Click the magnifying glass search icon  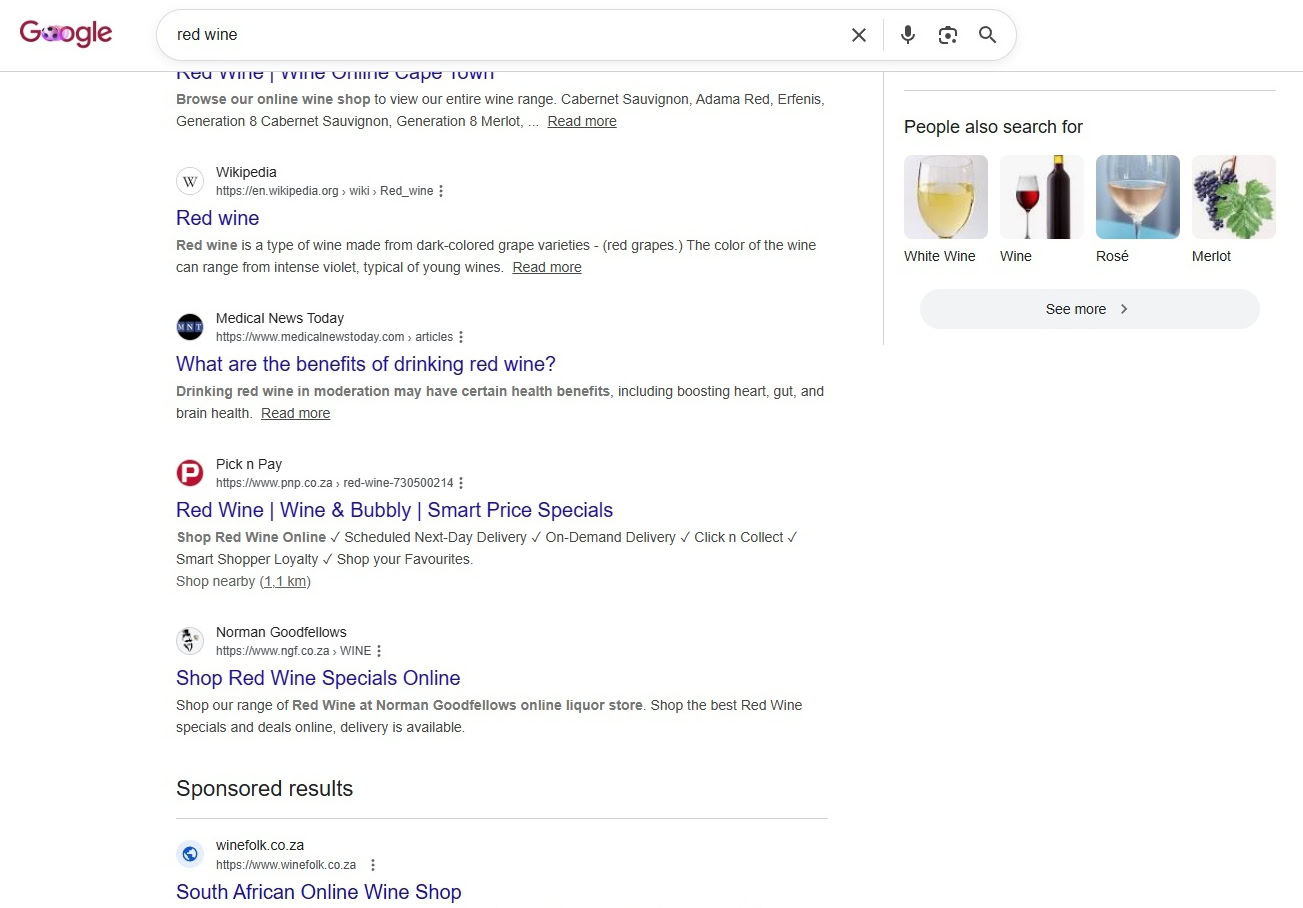[x=988, y=35]
